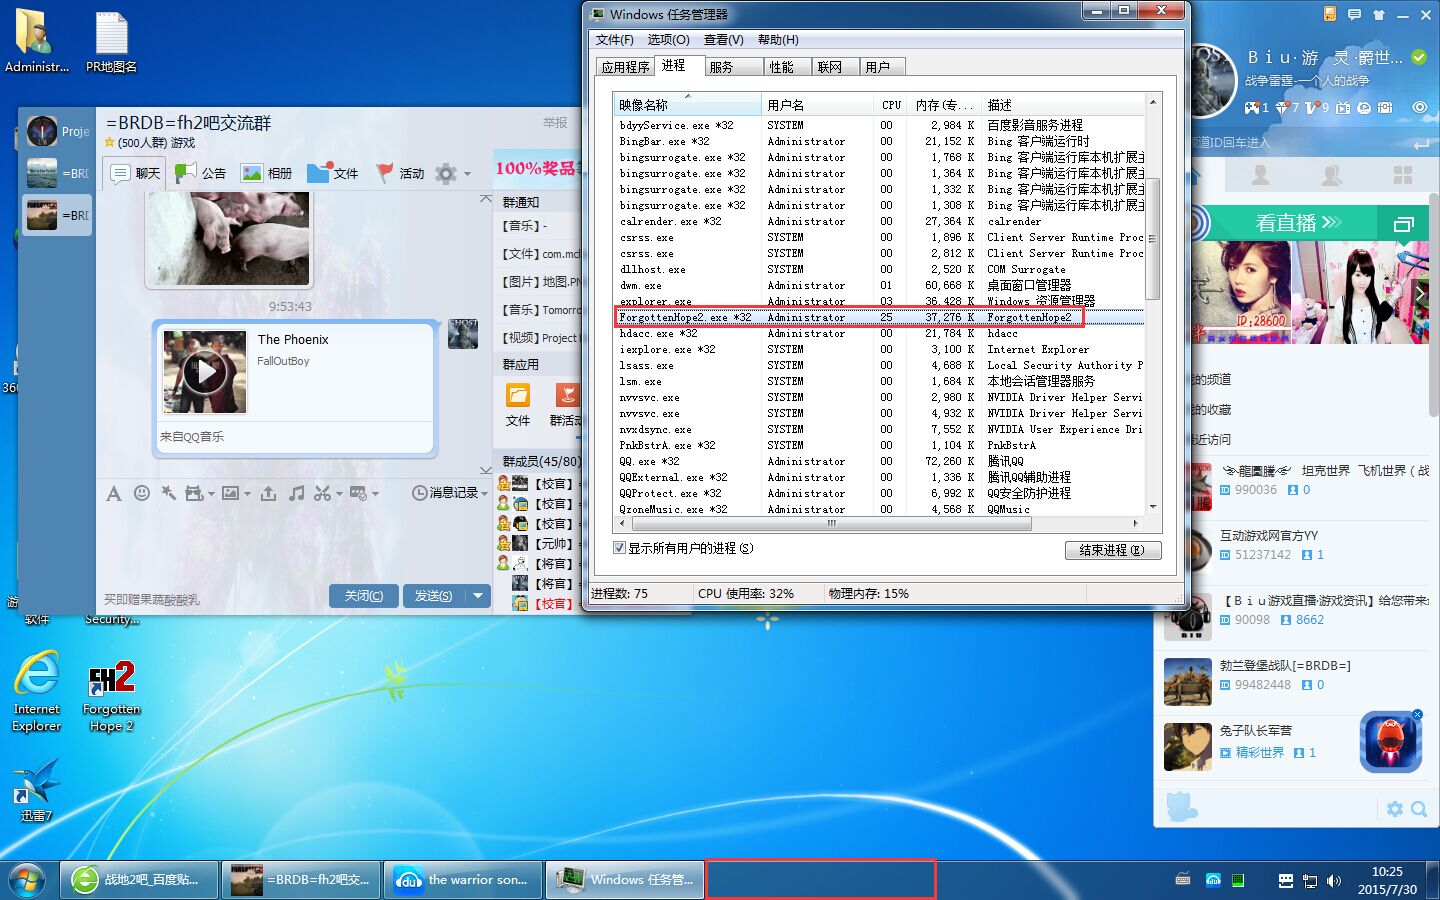Open font settings in QQ chat toolbar
This screenshot has height=900, width=1440.
tap(114, 493)
